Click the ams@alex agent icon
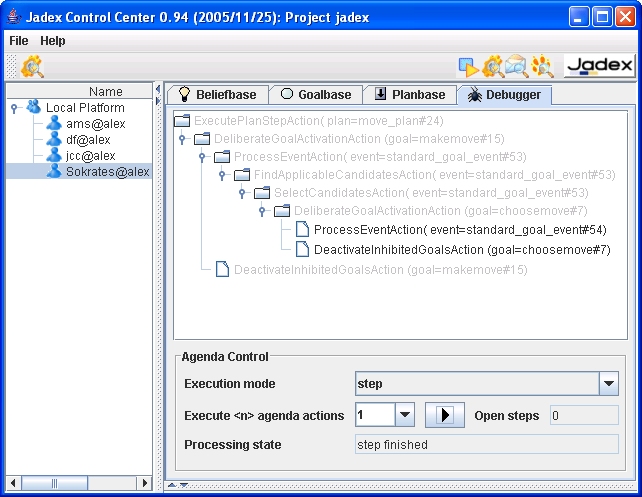The image size is (642, 497). point(54,123)
